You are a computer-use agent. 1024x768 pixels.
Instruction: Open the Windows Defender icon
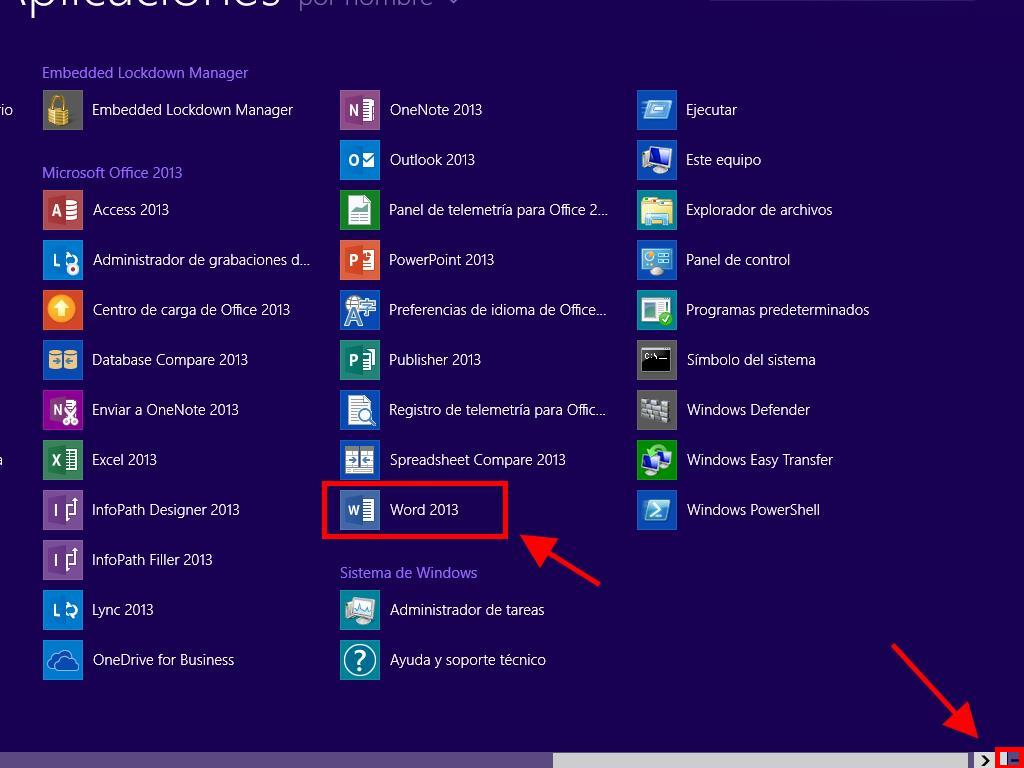(657, 410)
